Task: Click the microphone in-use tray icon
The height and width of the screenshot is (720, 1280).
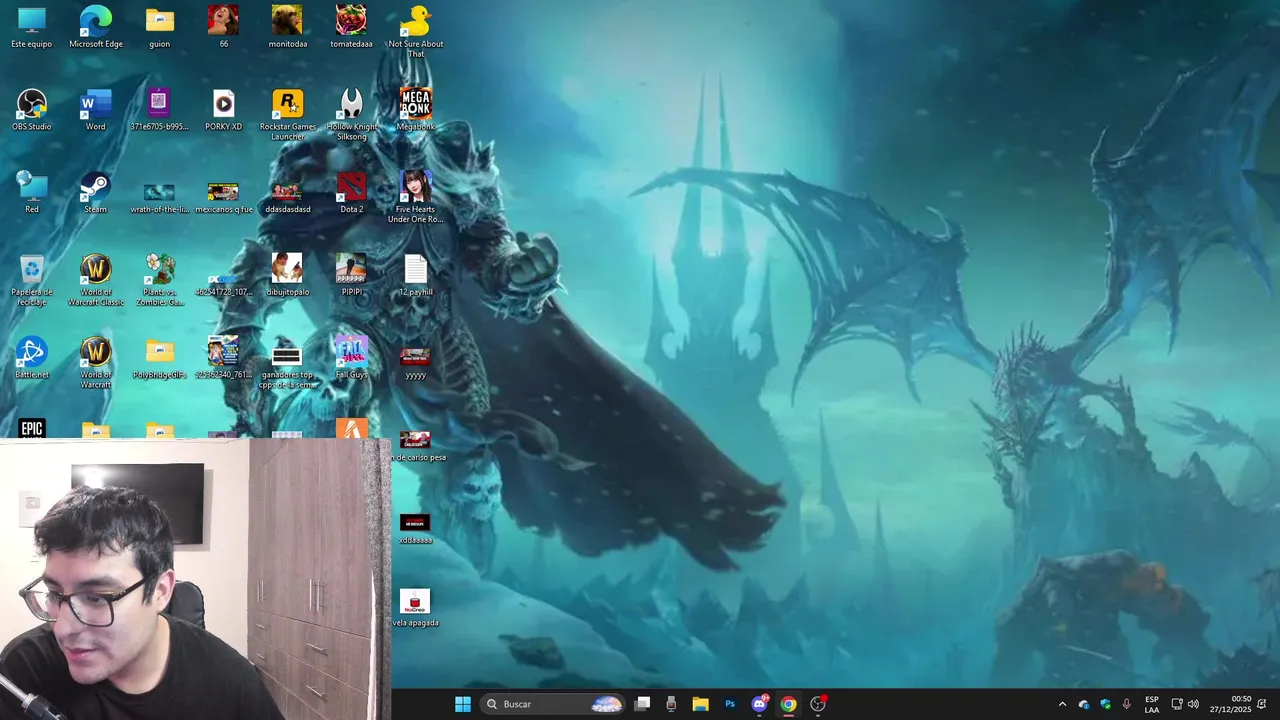Action: point(1126,704)
